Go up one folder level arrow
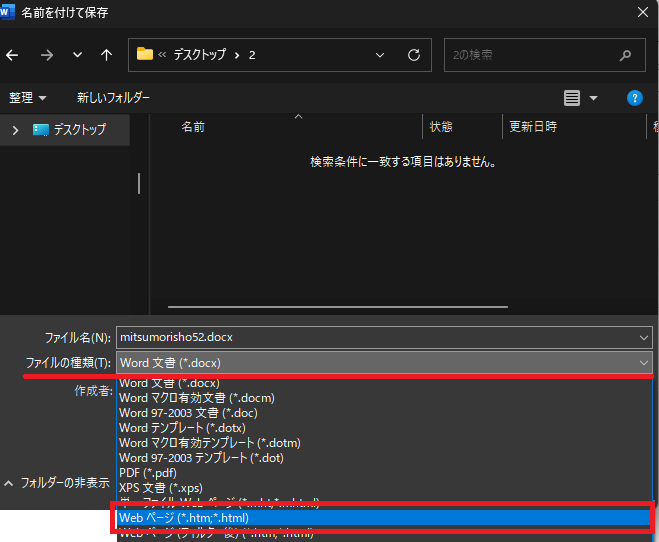Viewport: 659px width, 542px height. 106,55
